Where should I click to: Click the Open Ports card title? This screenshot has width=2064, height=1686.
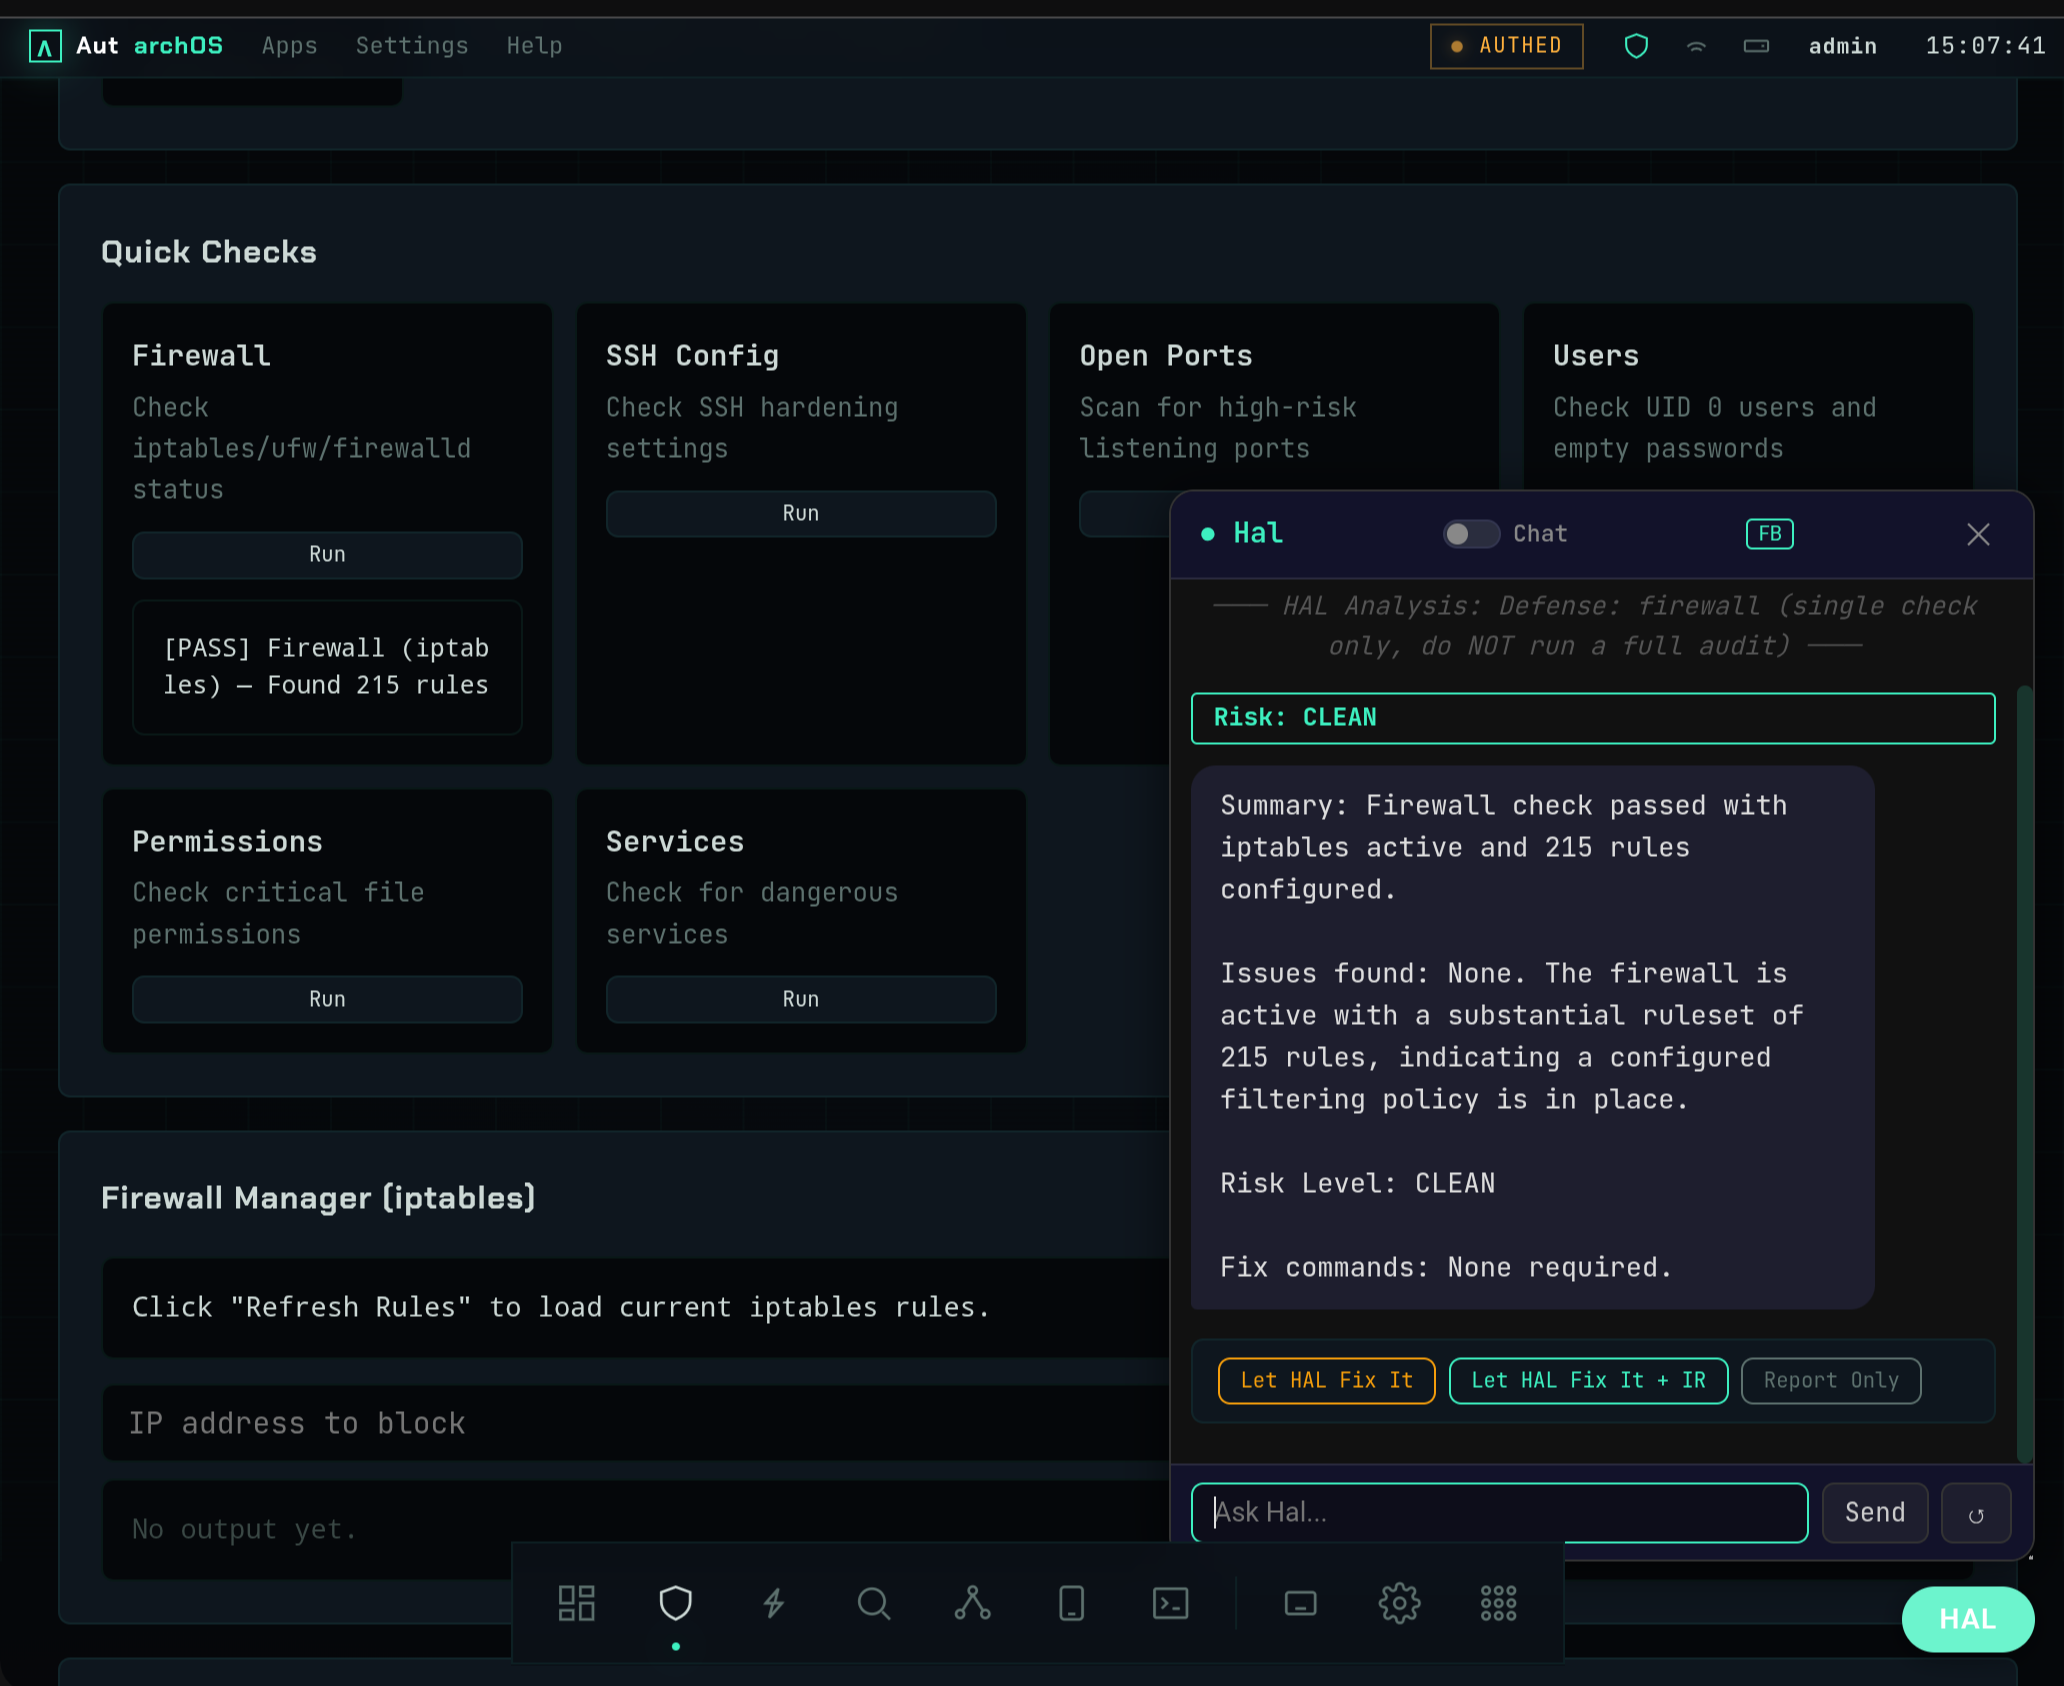point(1166,356)
